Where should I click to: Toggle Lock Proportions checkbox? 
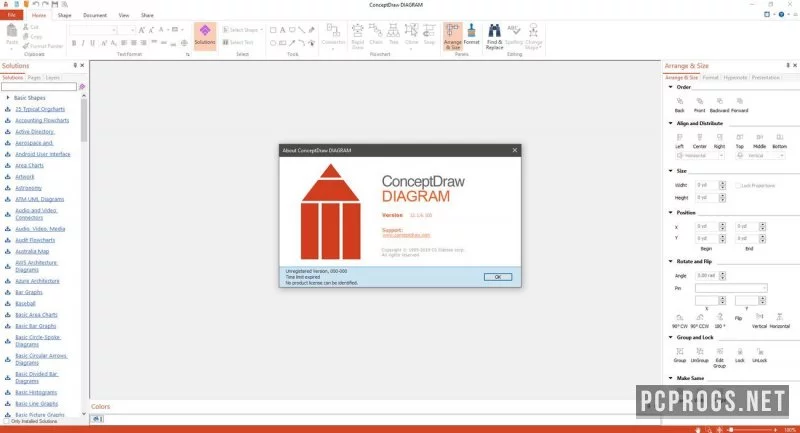point(738,186)
